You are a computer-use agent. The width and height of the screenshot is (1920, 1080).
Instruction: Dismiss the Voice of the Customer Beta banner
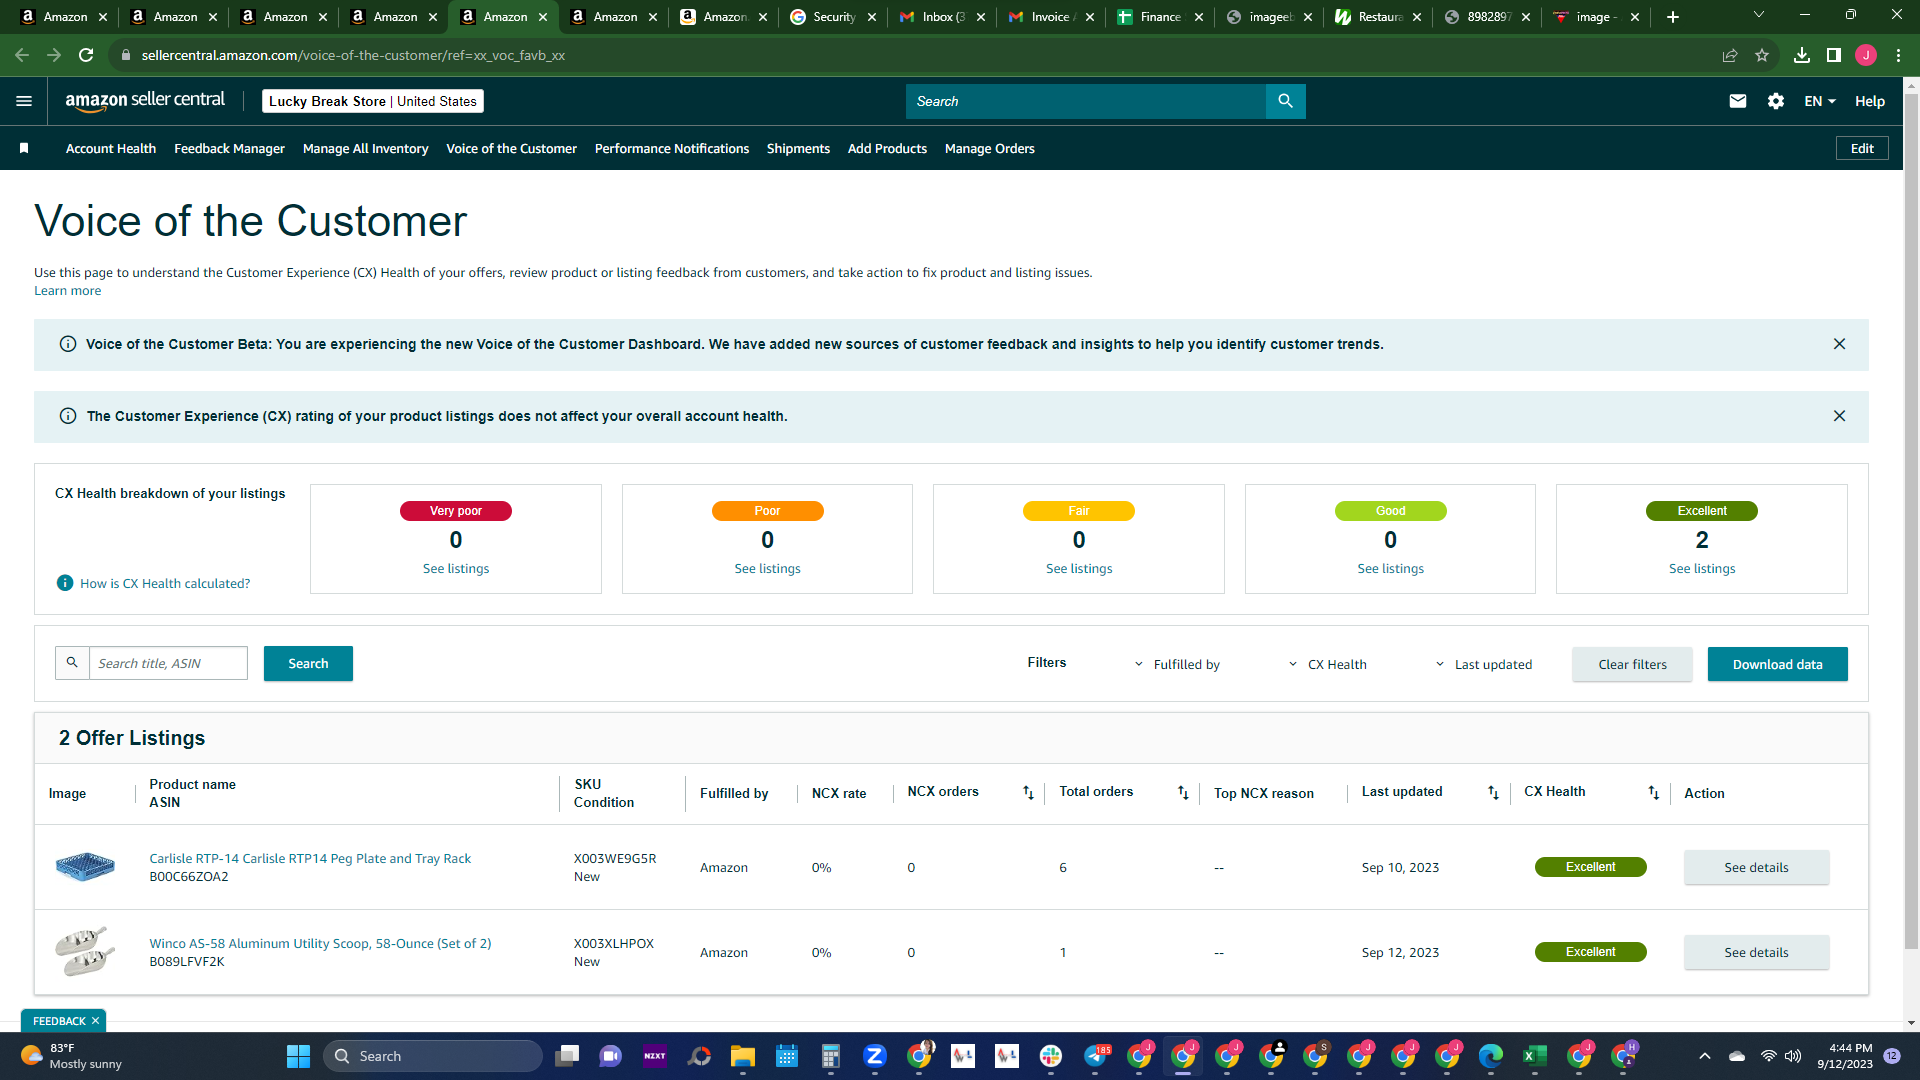1839,344
